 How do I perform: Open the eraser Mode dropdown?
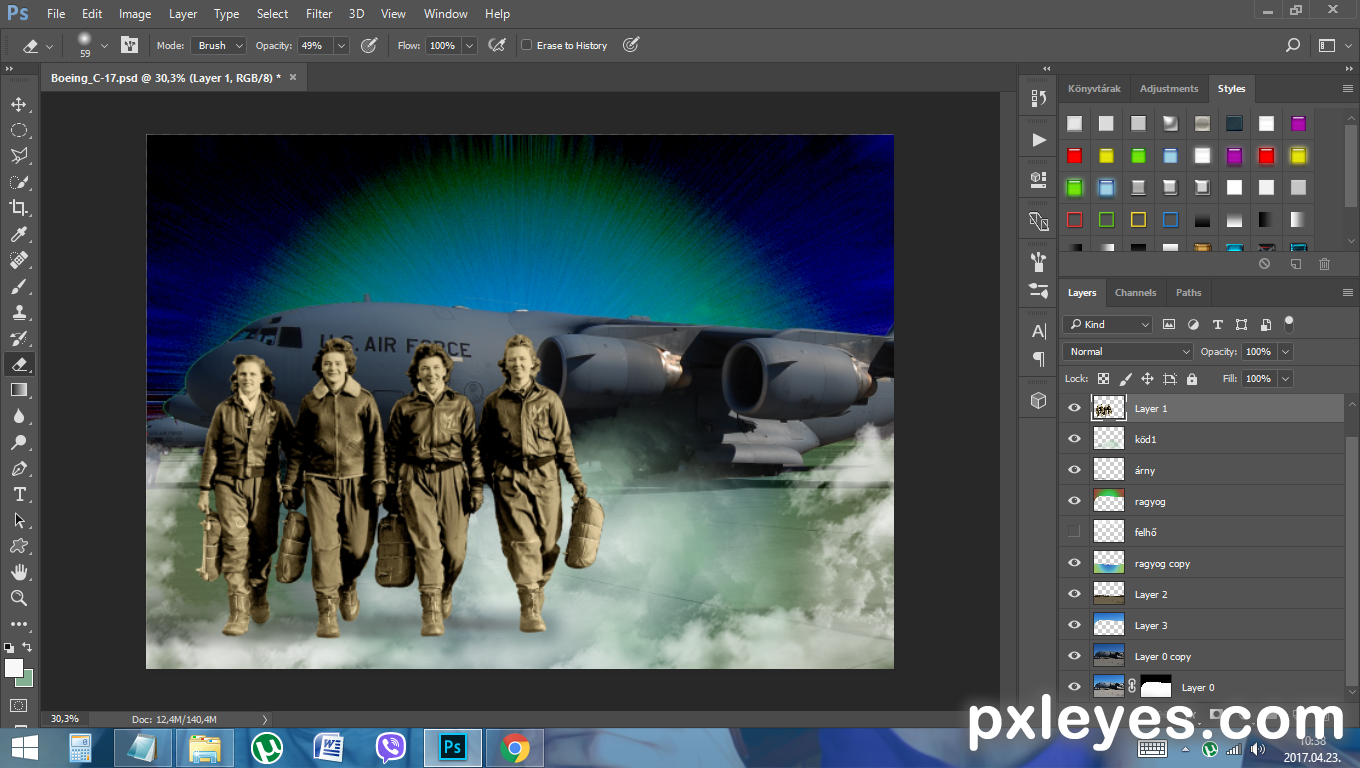(219, 45)
